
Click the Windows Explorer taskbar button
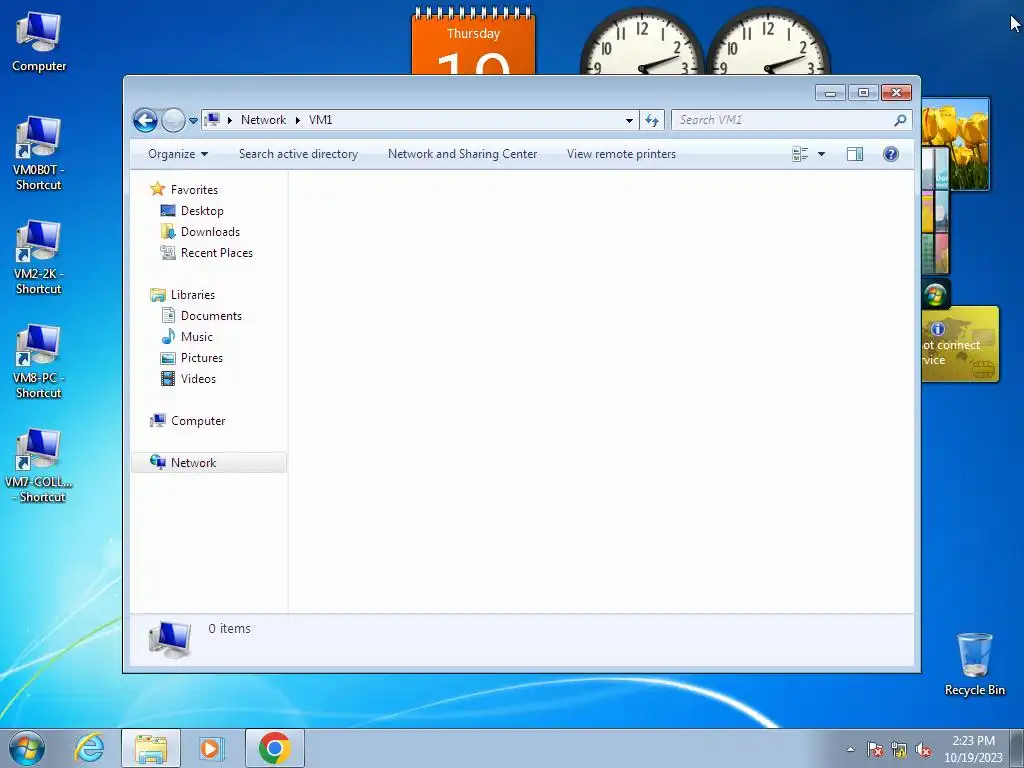(x=151, y=748)
